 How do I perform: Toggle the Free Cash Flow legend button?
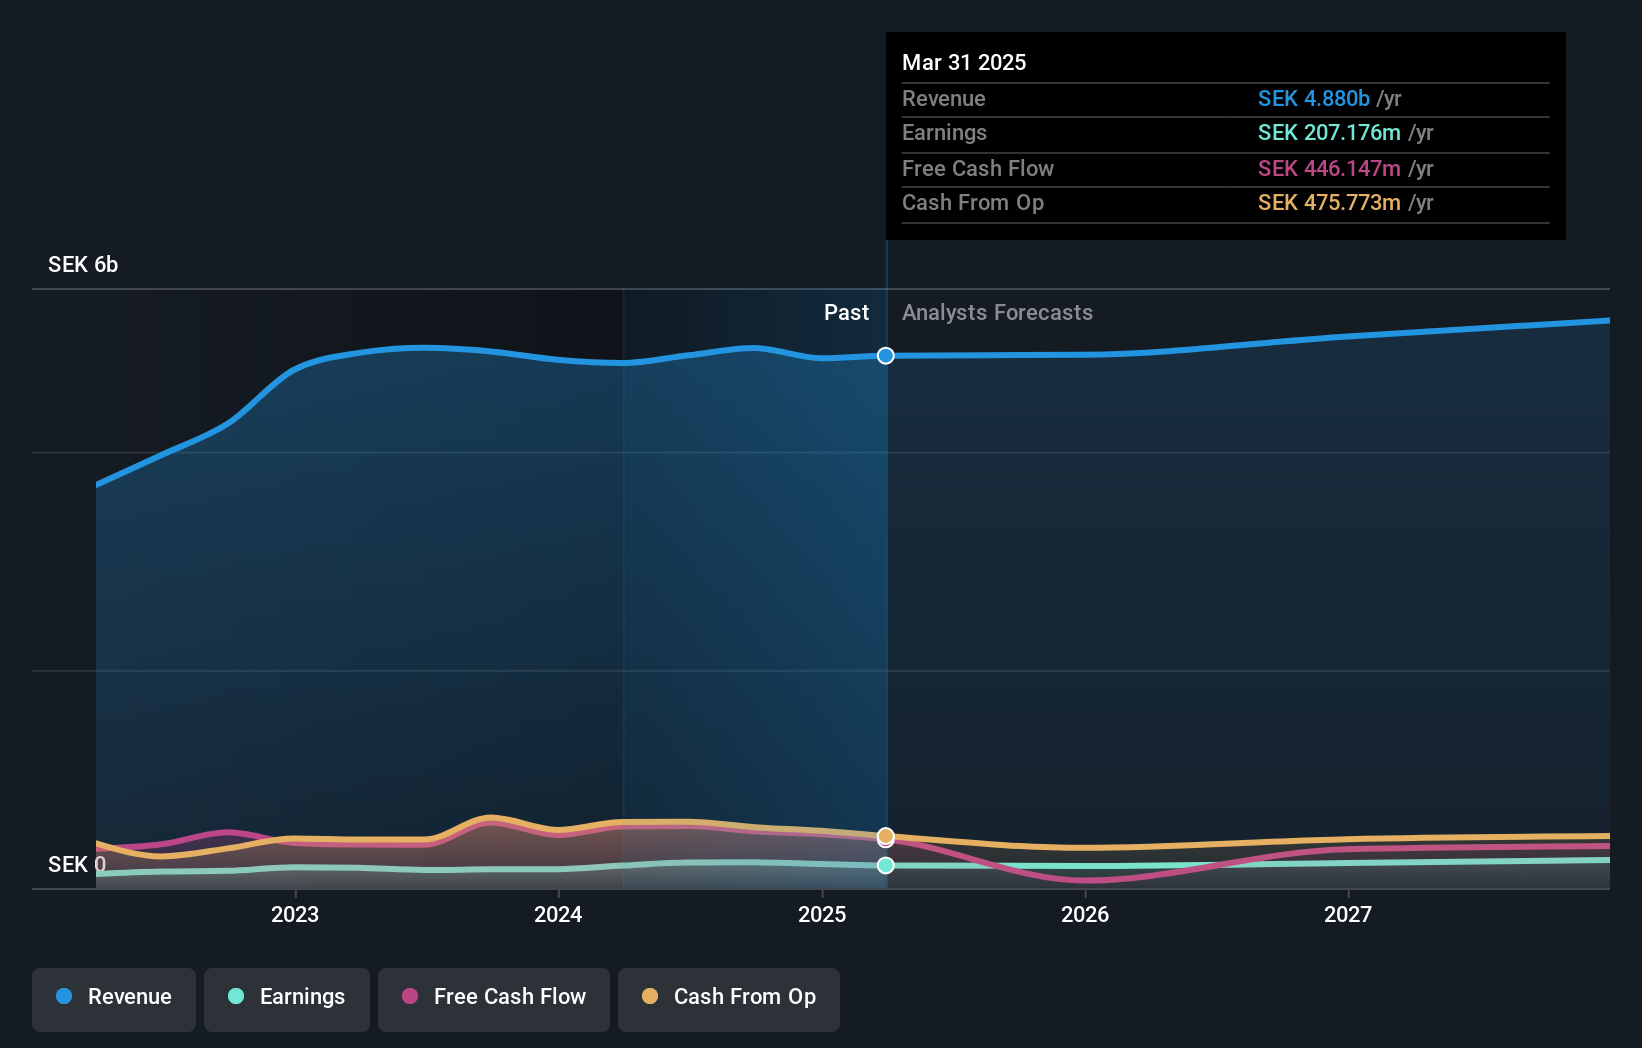tap(494, 999)
